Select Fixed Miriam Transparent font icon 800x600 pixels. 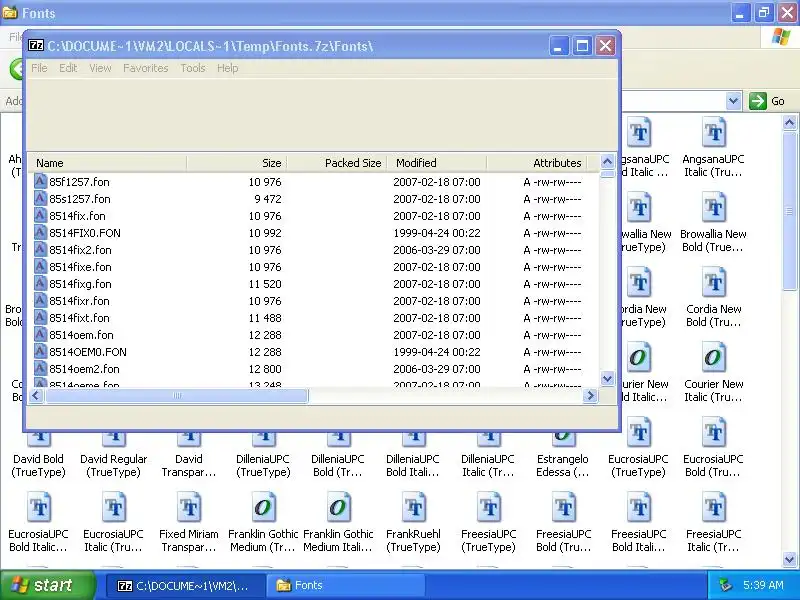point(189,508)
